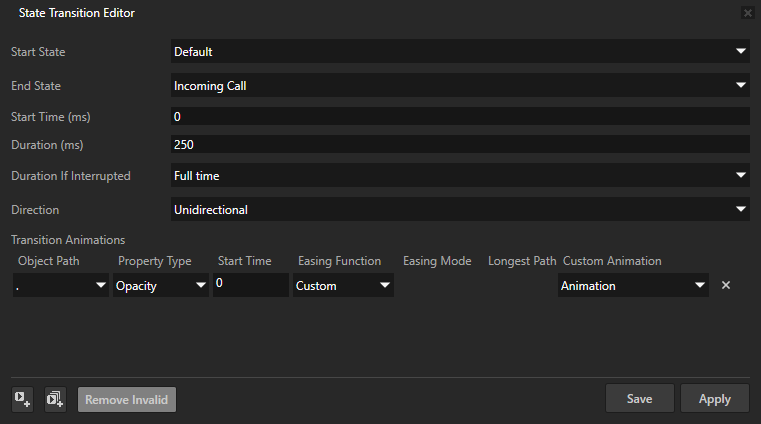Click the animation row Start Time field
Screen dimensions: 761x424
tap(250, 285)
